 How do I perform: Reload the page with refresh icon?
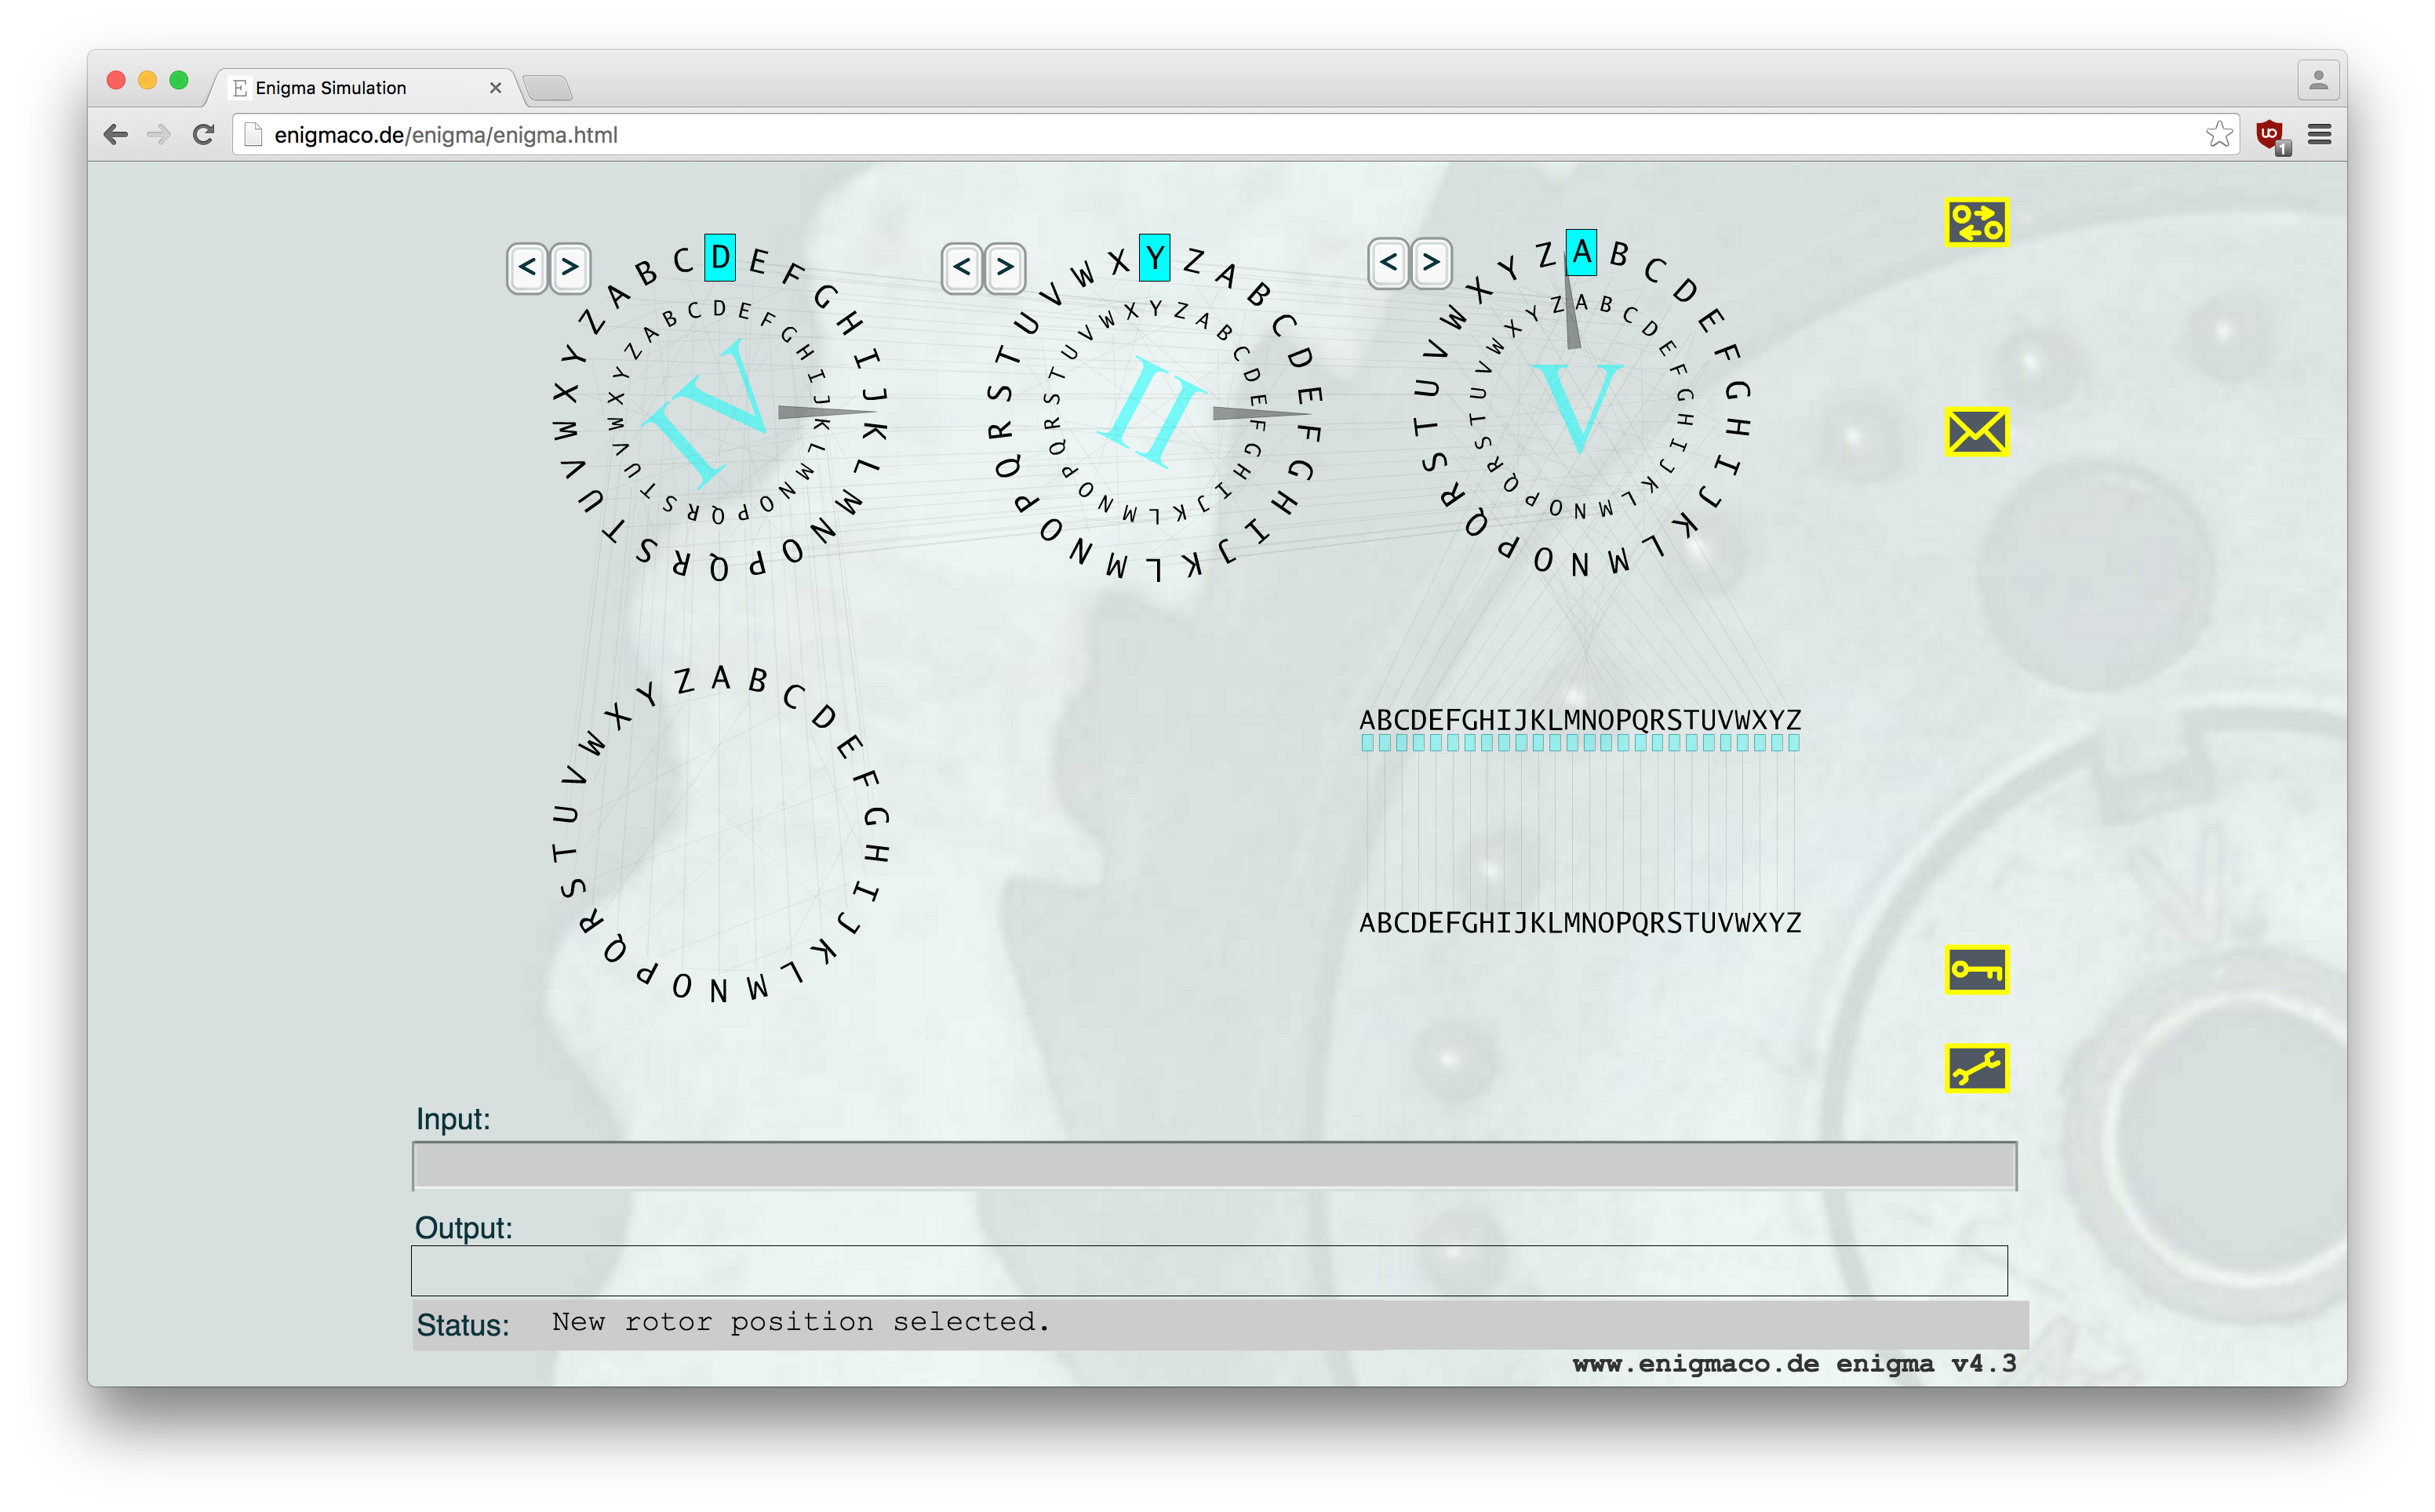[203, 134]
